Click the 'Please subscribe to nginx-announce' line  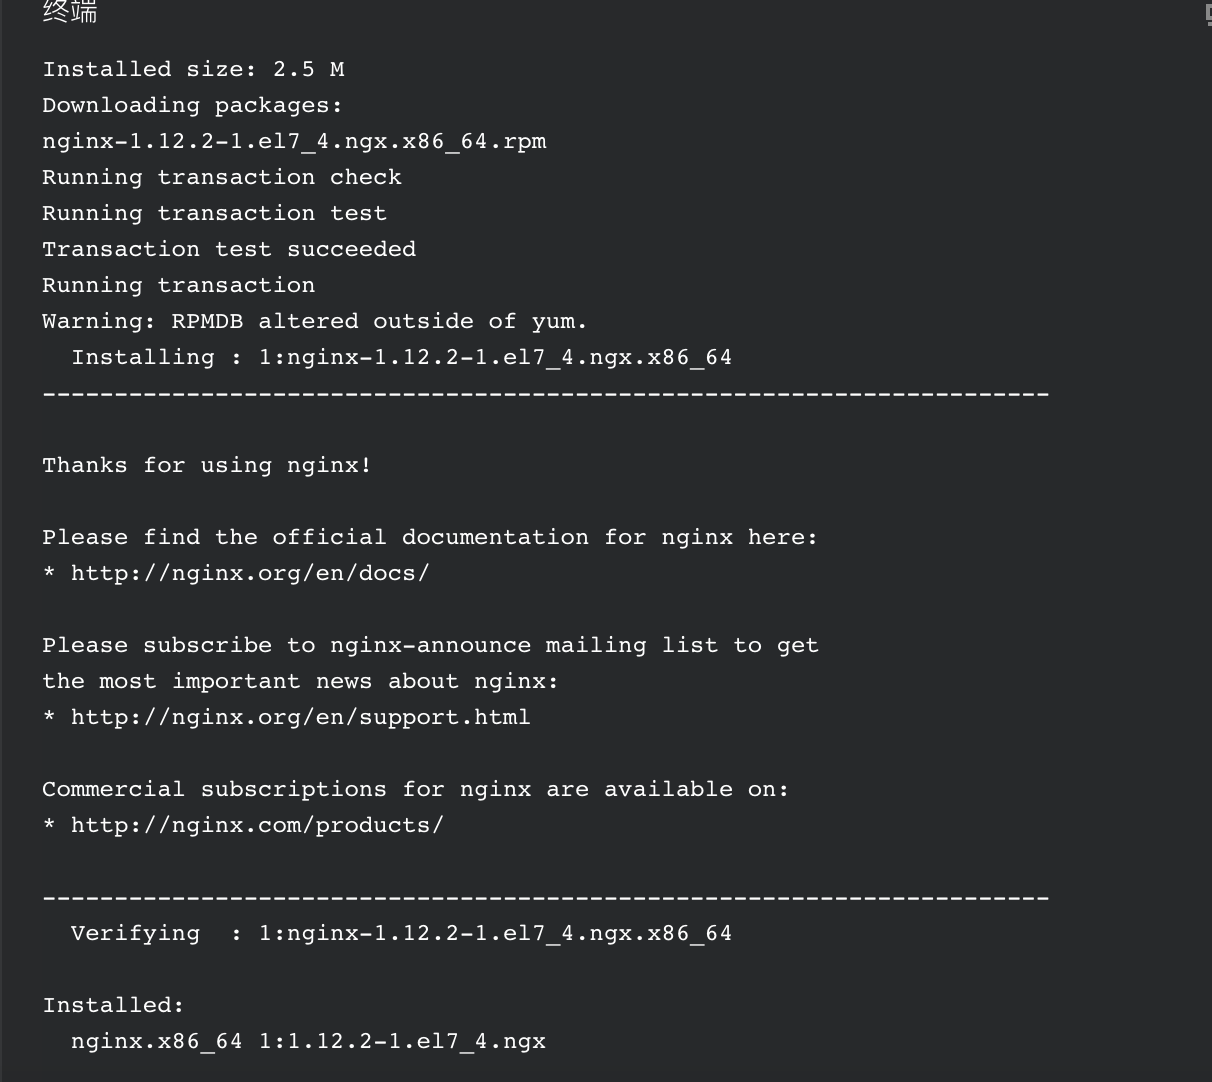pyautogui.click(x=430, y=645)
